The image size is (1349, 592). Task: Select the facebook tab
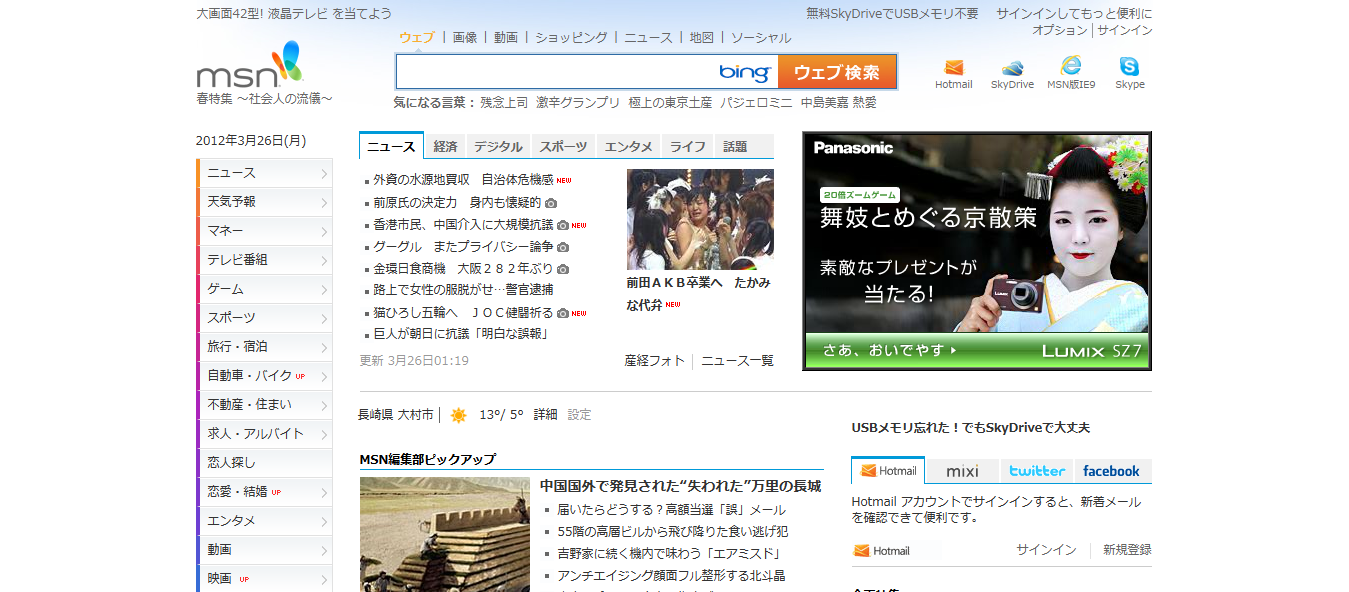(x=1112, y=471)
